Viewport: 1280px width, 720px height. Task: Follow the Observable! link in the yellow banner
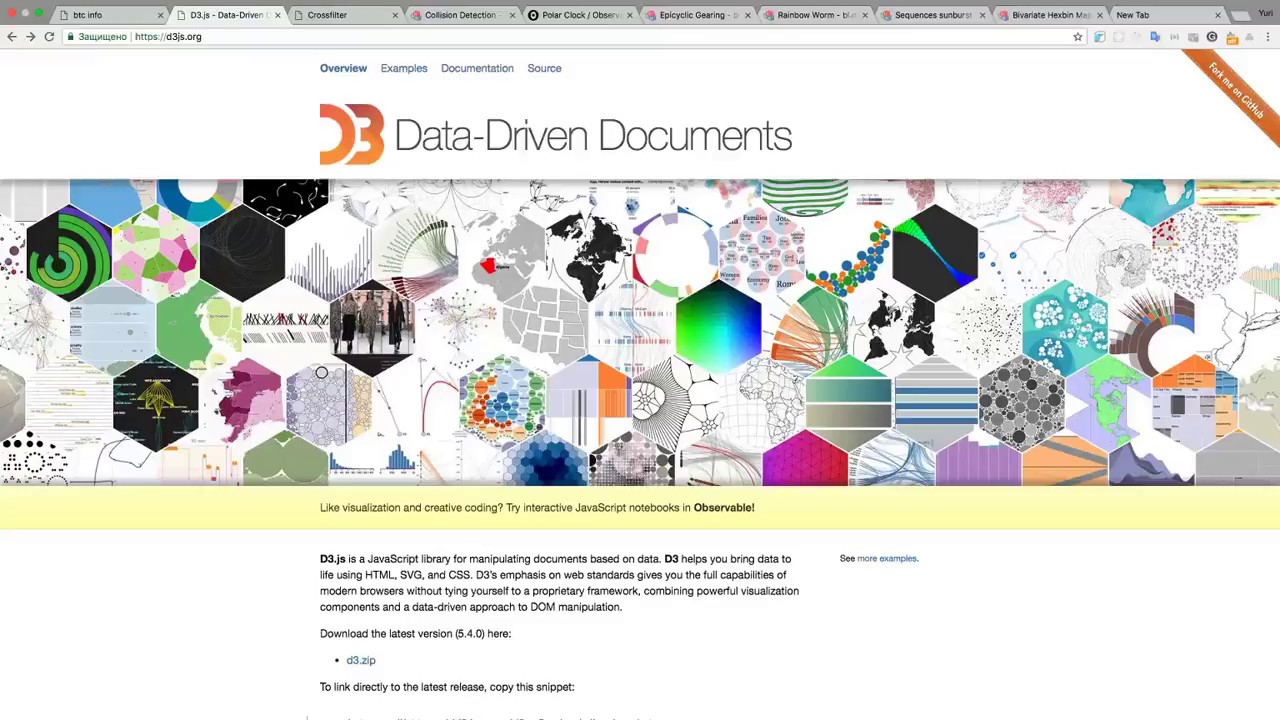pyautogui.click(x=724, y=508)
